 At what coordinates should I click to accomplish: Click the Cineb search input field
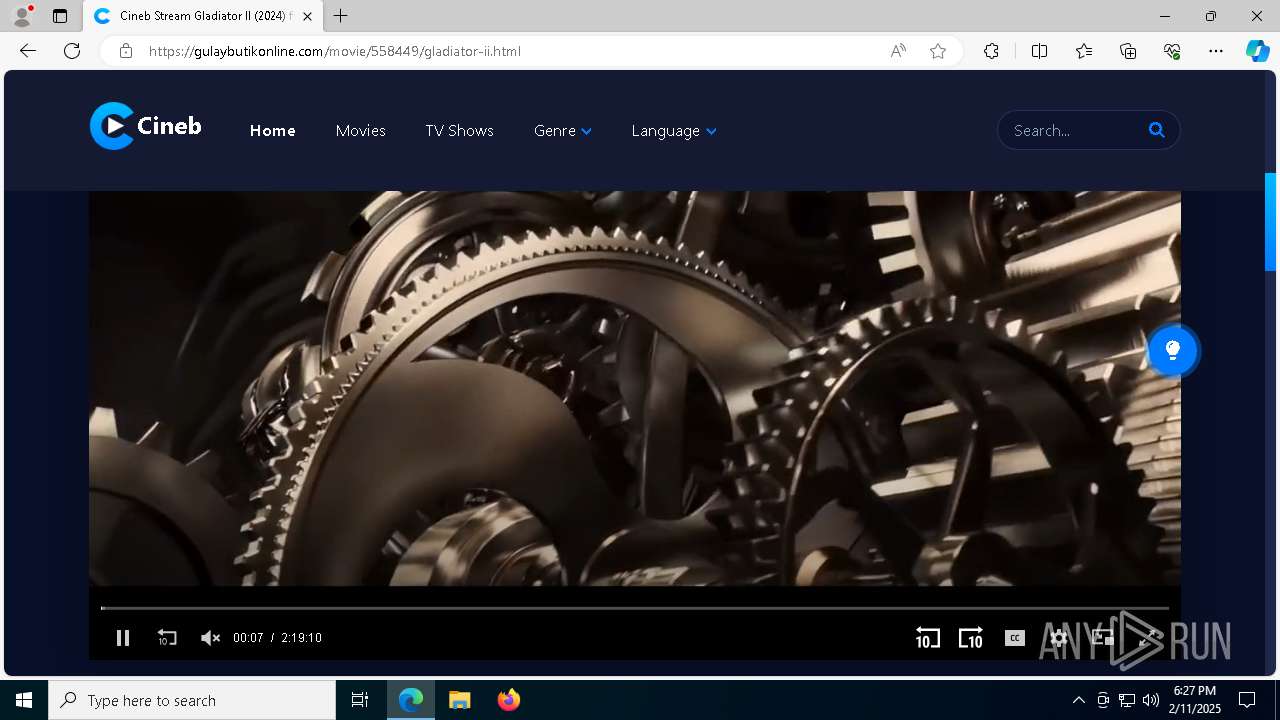click(x=1075, y=130)
